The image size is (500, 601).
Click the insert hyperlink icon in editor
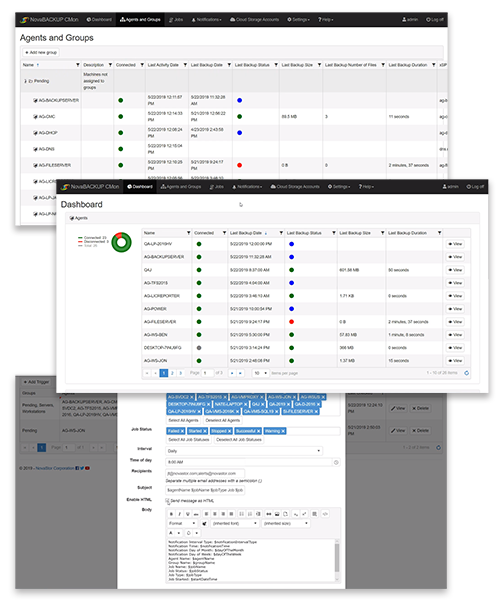269,514
